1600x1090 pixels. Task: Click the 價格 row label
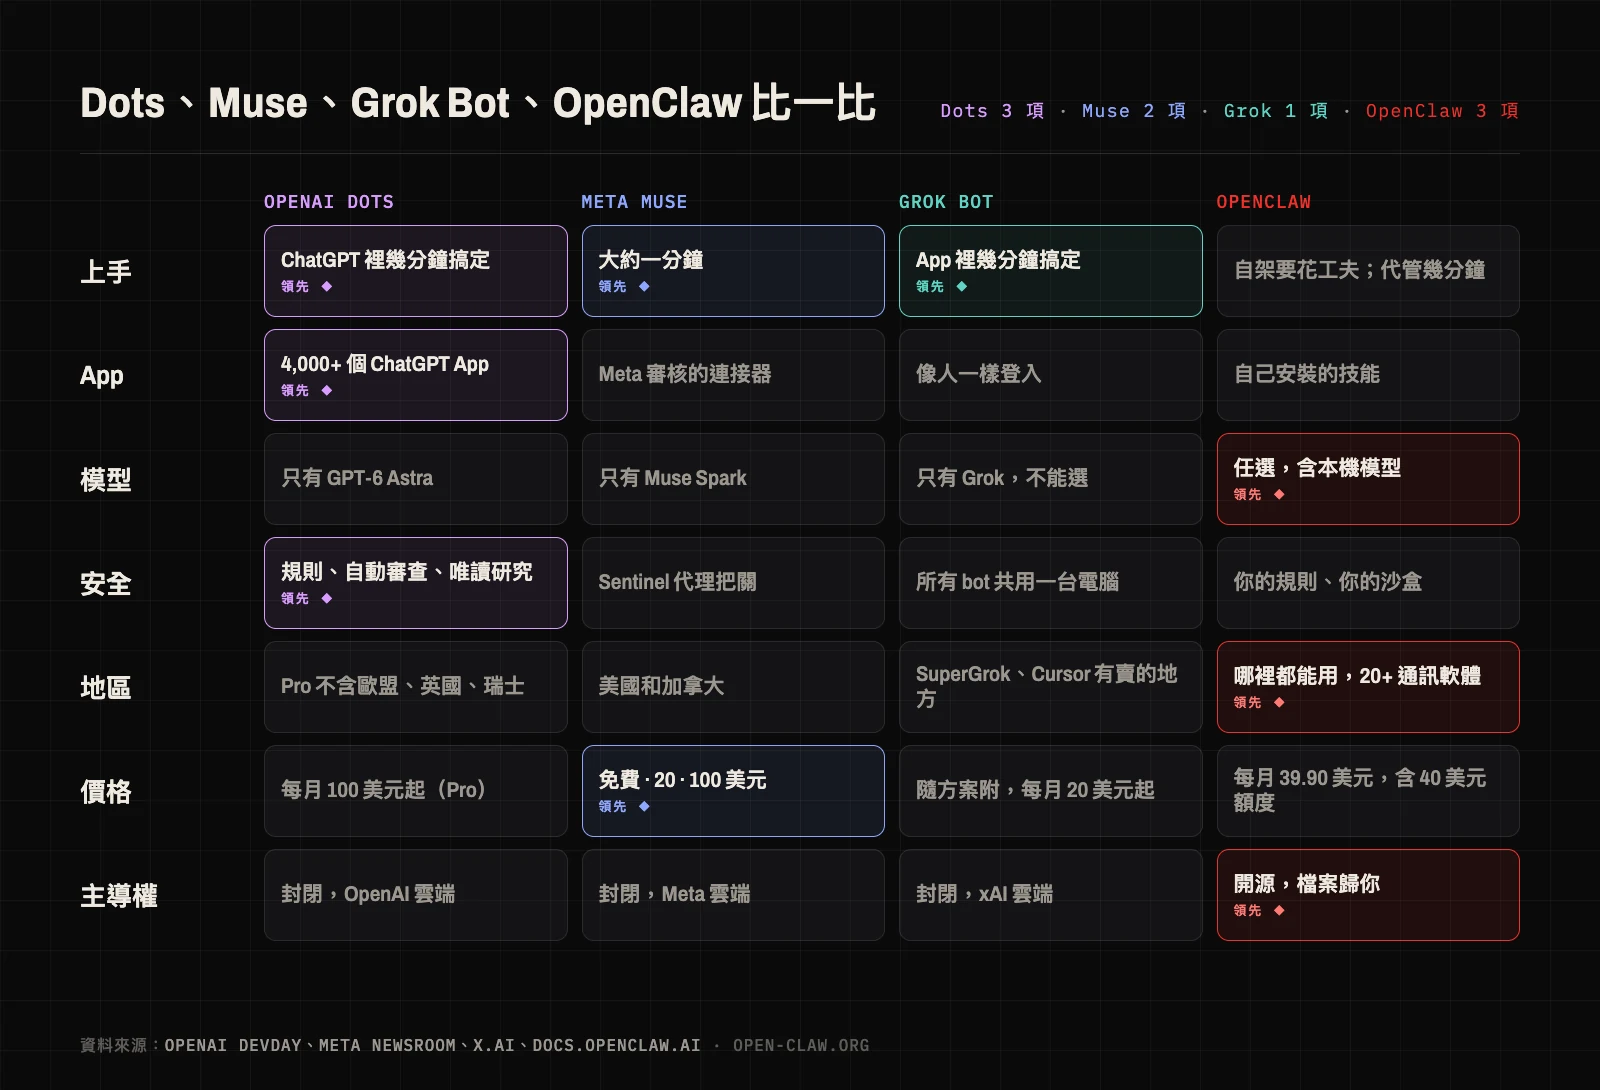[106, 792]
